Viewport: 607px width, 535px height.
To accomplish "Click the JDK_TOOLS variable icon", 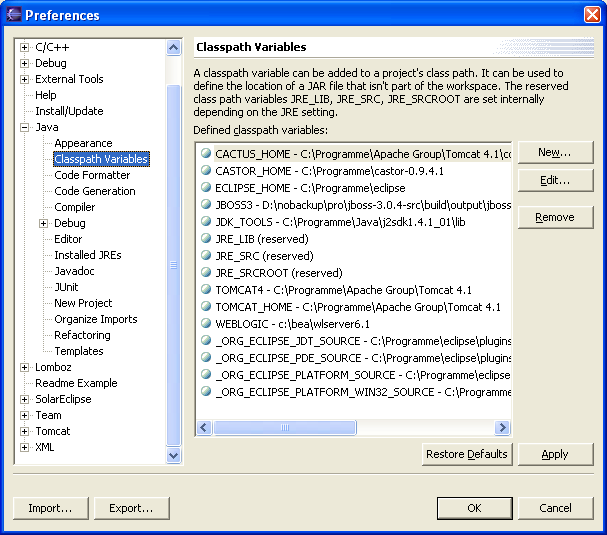I will pos(206,222).
